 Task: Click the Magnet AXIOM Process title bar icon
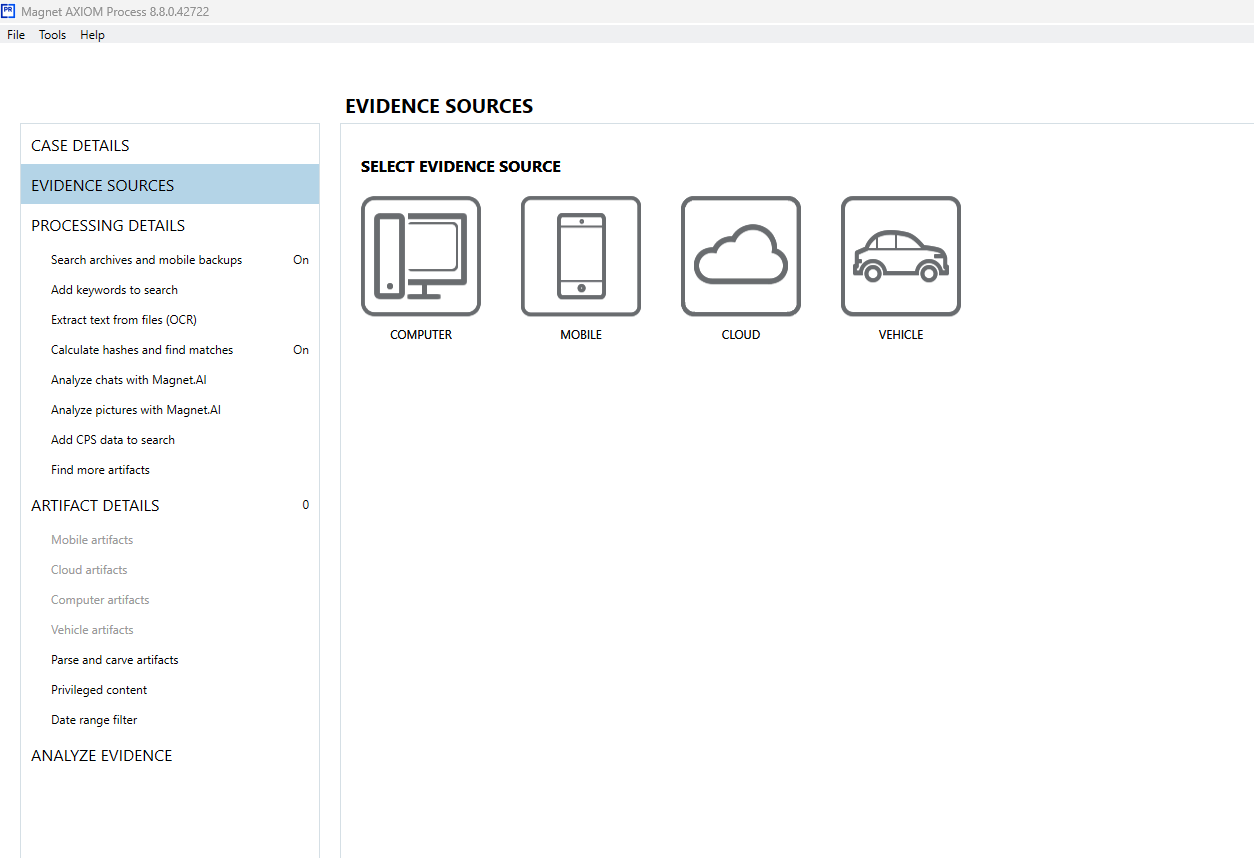coord(9,11)
